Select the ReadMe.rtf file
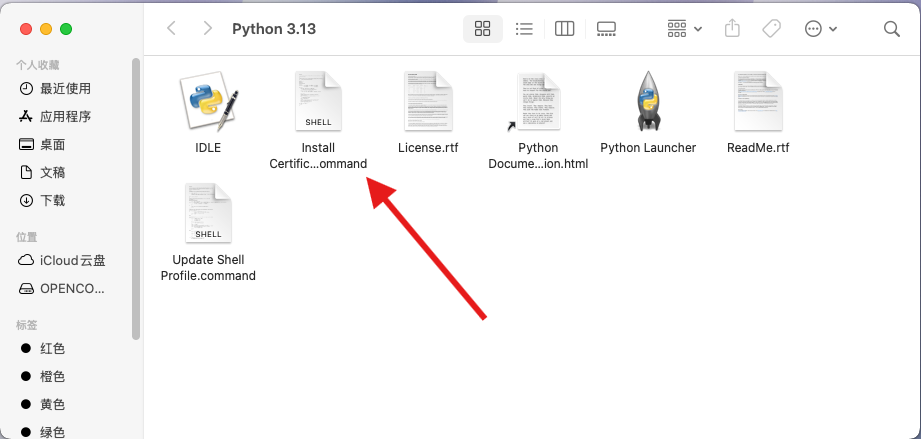This screenshot has width=921, height=439. coord(758,102)
